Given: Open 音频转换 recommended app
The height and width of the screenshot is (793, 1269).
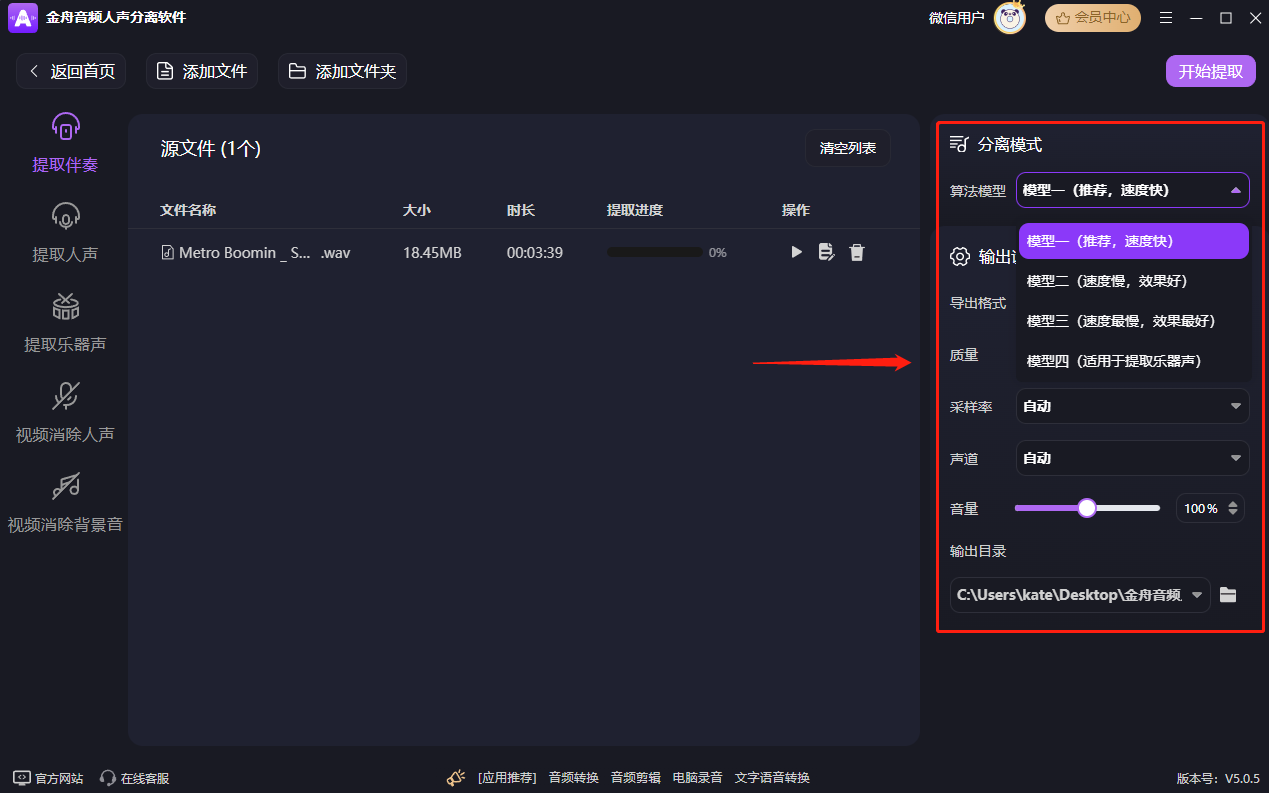Looking at the screenshot, I should (x=574, y=778).
